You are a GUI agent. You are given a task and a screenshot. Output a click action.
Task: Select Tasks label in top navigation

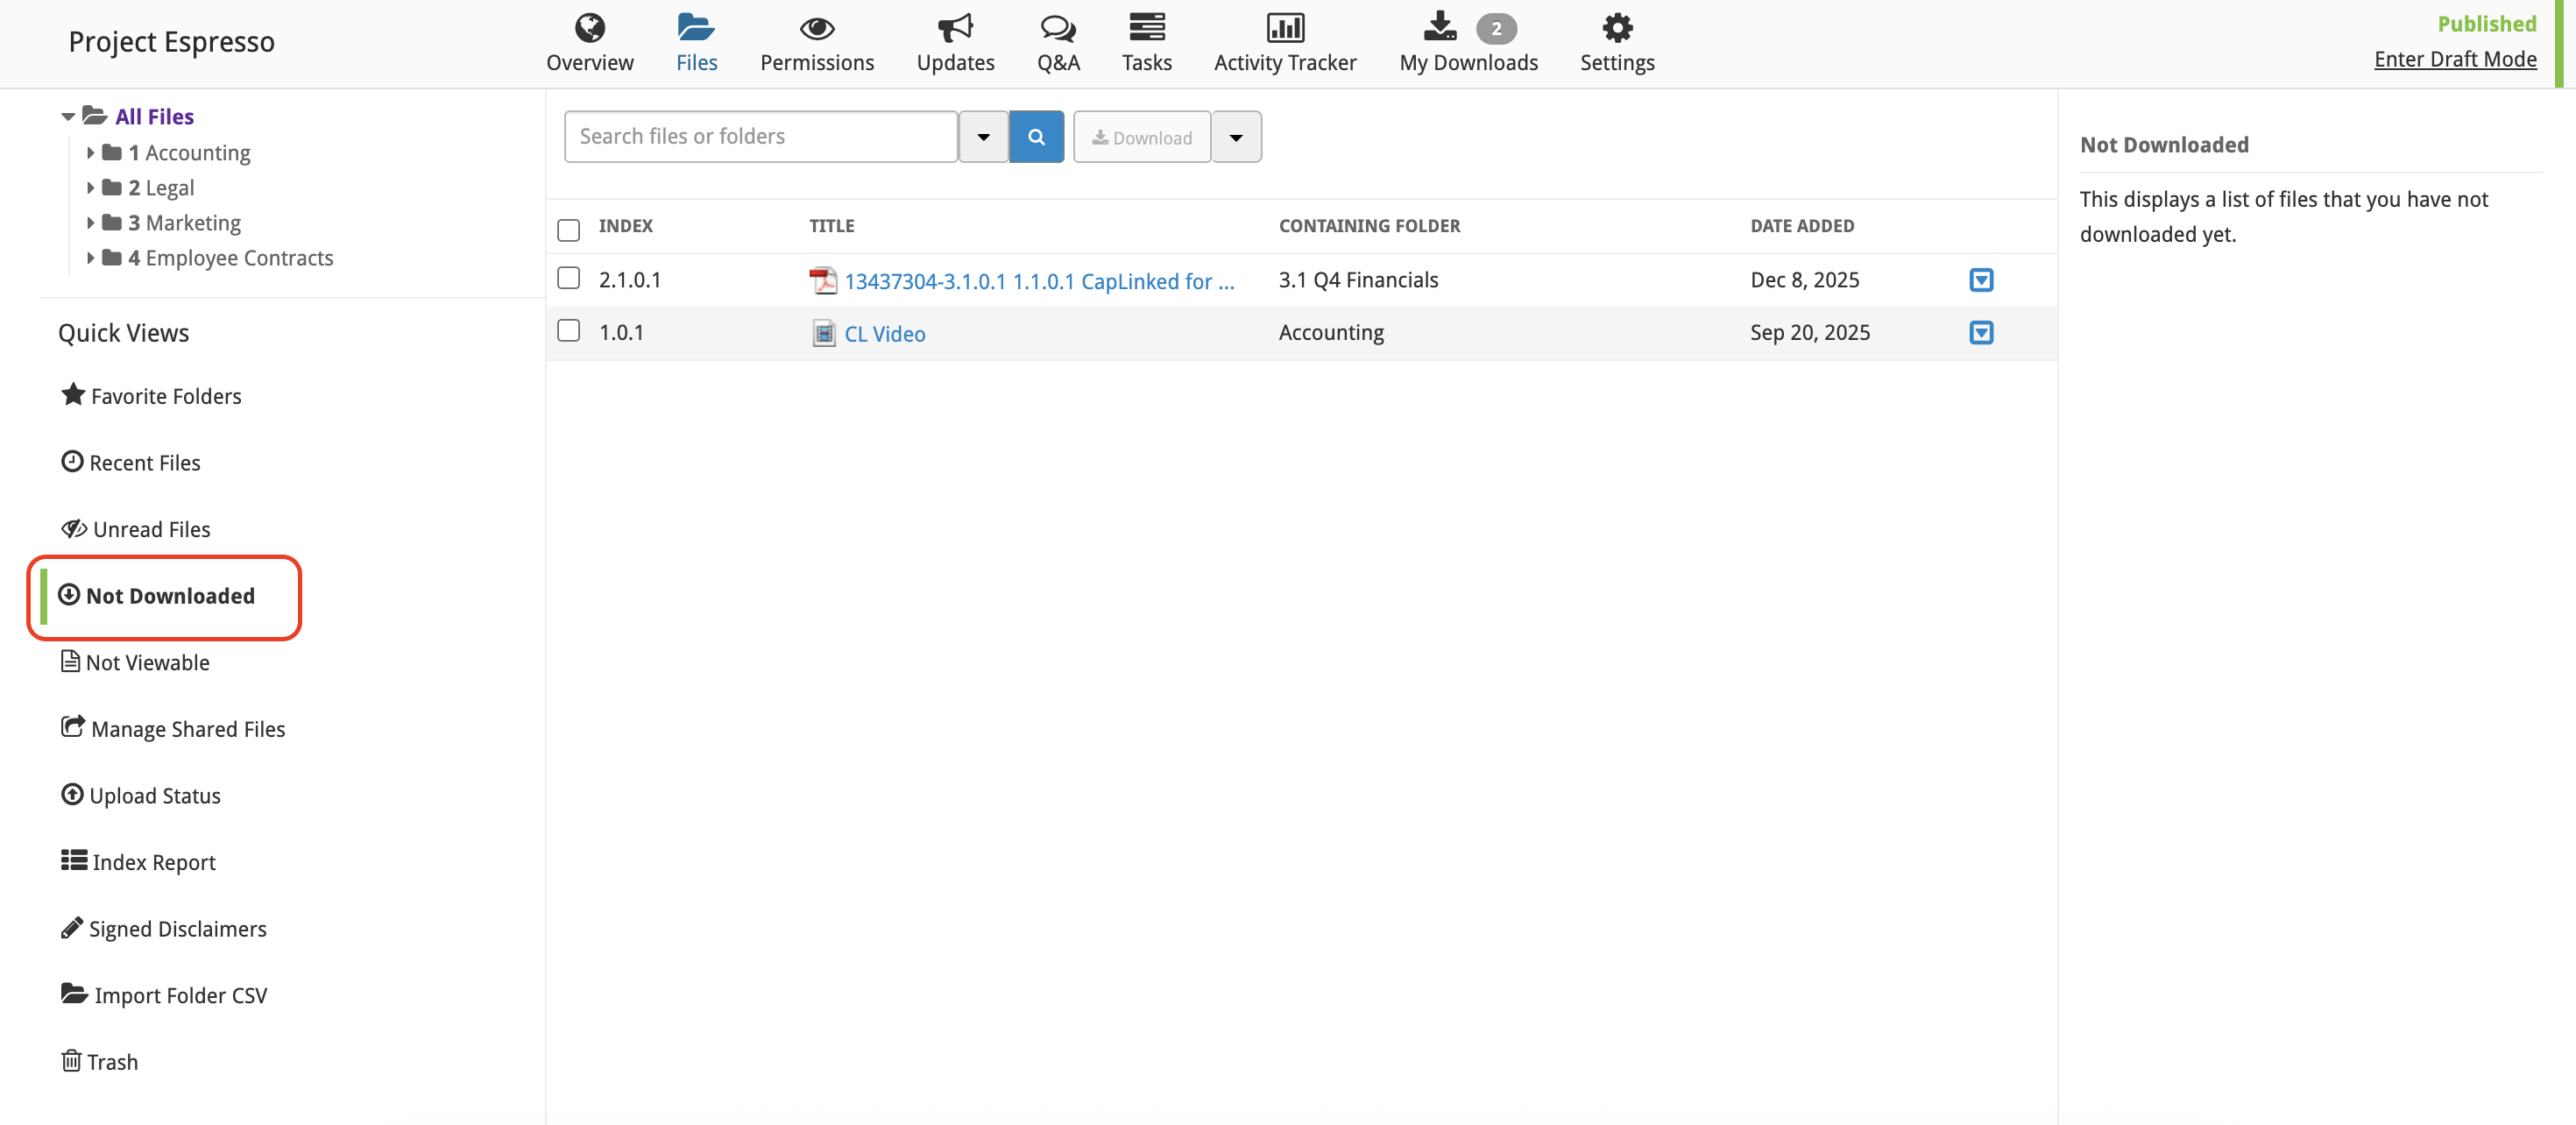(x=1147, y=63)
